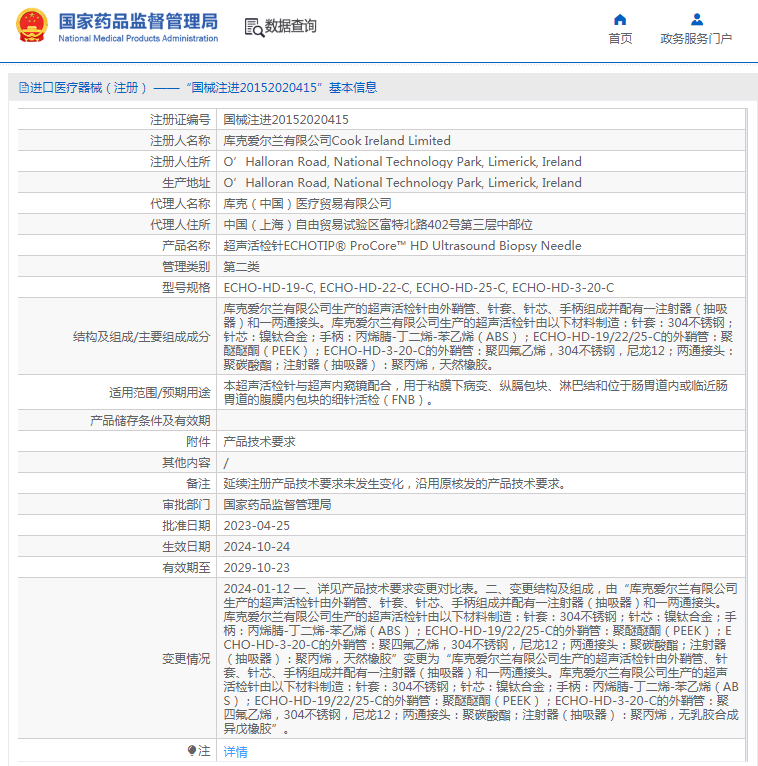Click expiry date 2029-10-23
Screen dimensions: 758x766
[257, 568]
